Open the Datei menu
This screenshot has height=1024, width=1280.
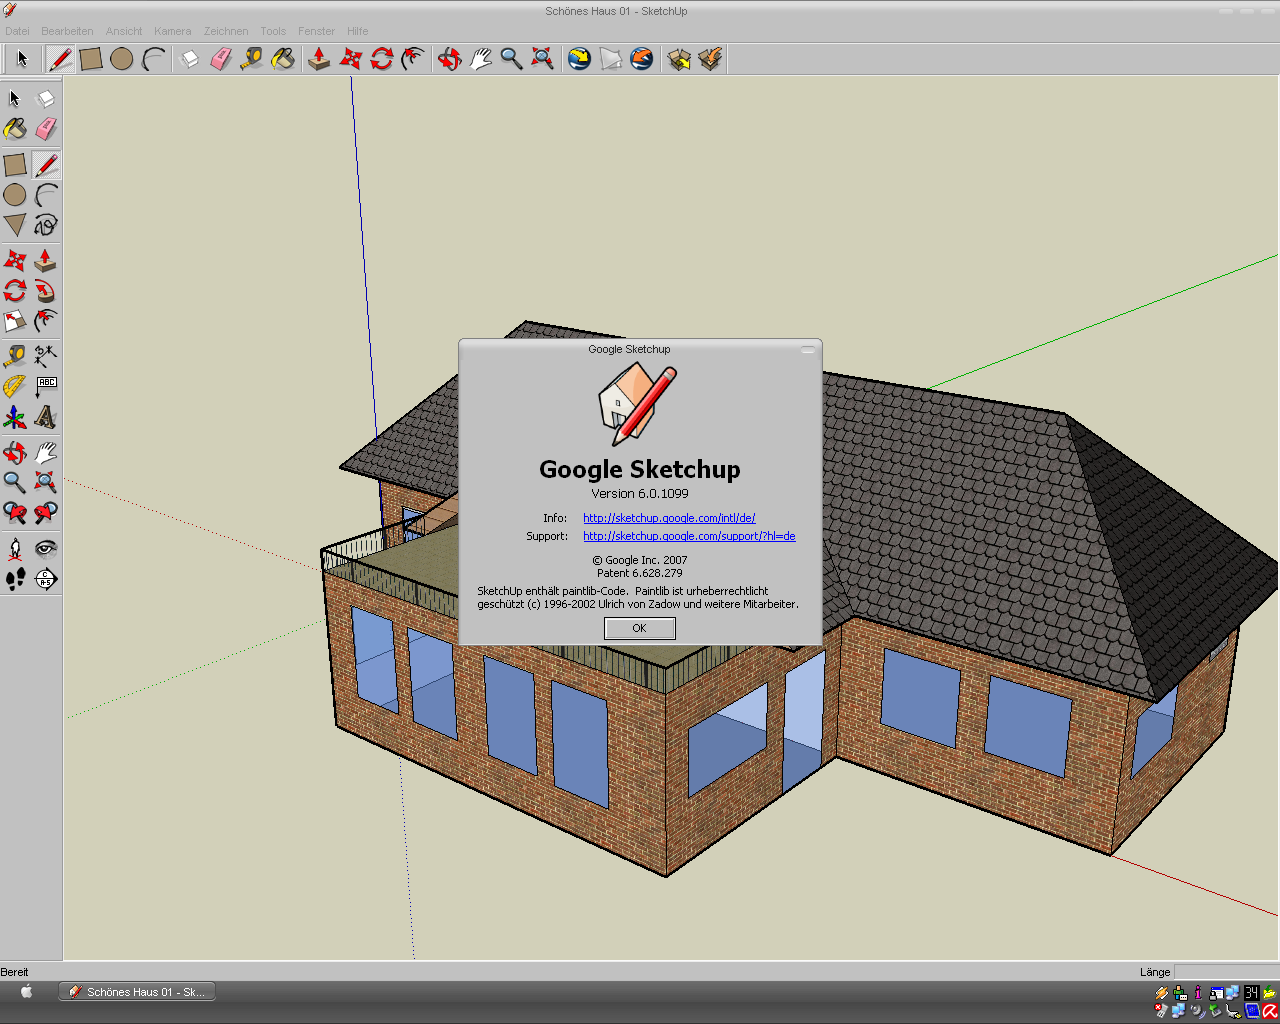(x=17, y=31)
